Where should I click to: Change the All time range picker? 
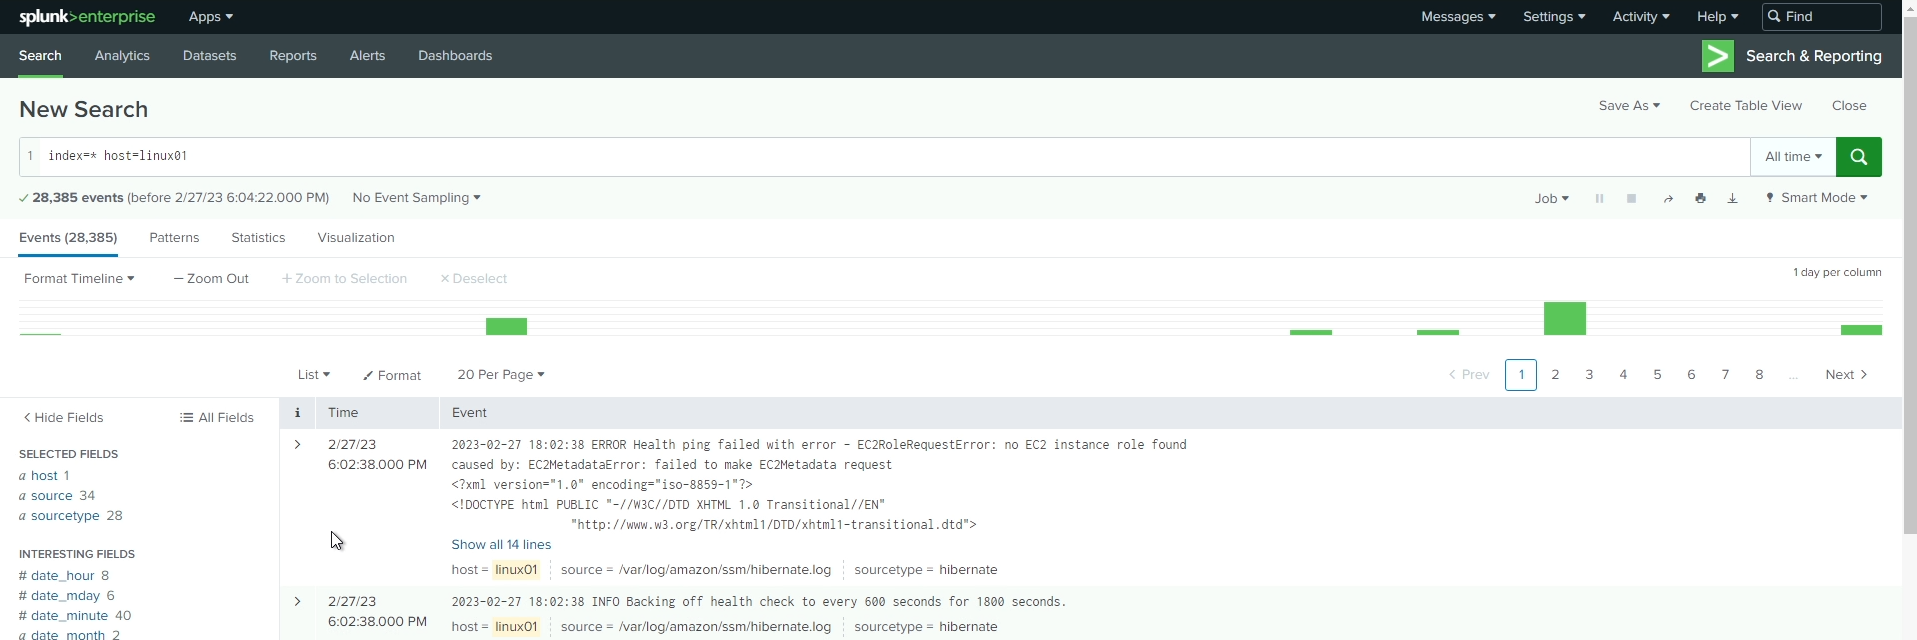click(1793, 157)
